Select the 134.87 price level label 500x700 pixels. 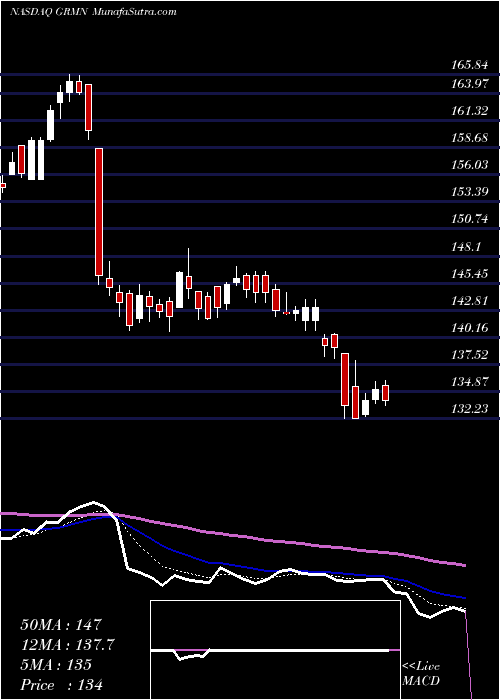click(468, 382)
